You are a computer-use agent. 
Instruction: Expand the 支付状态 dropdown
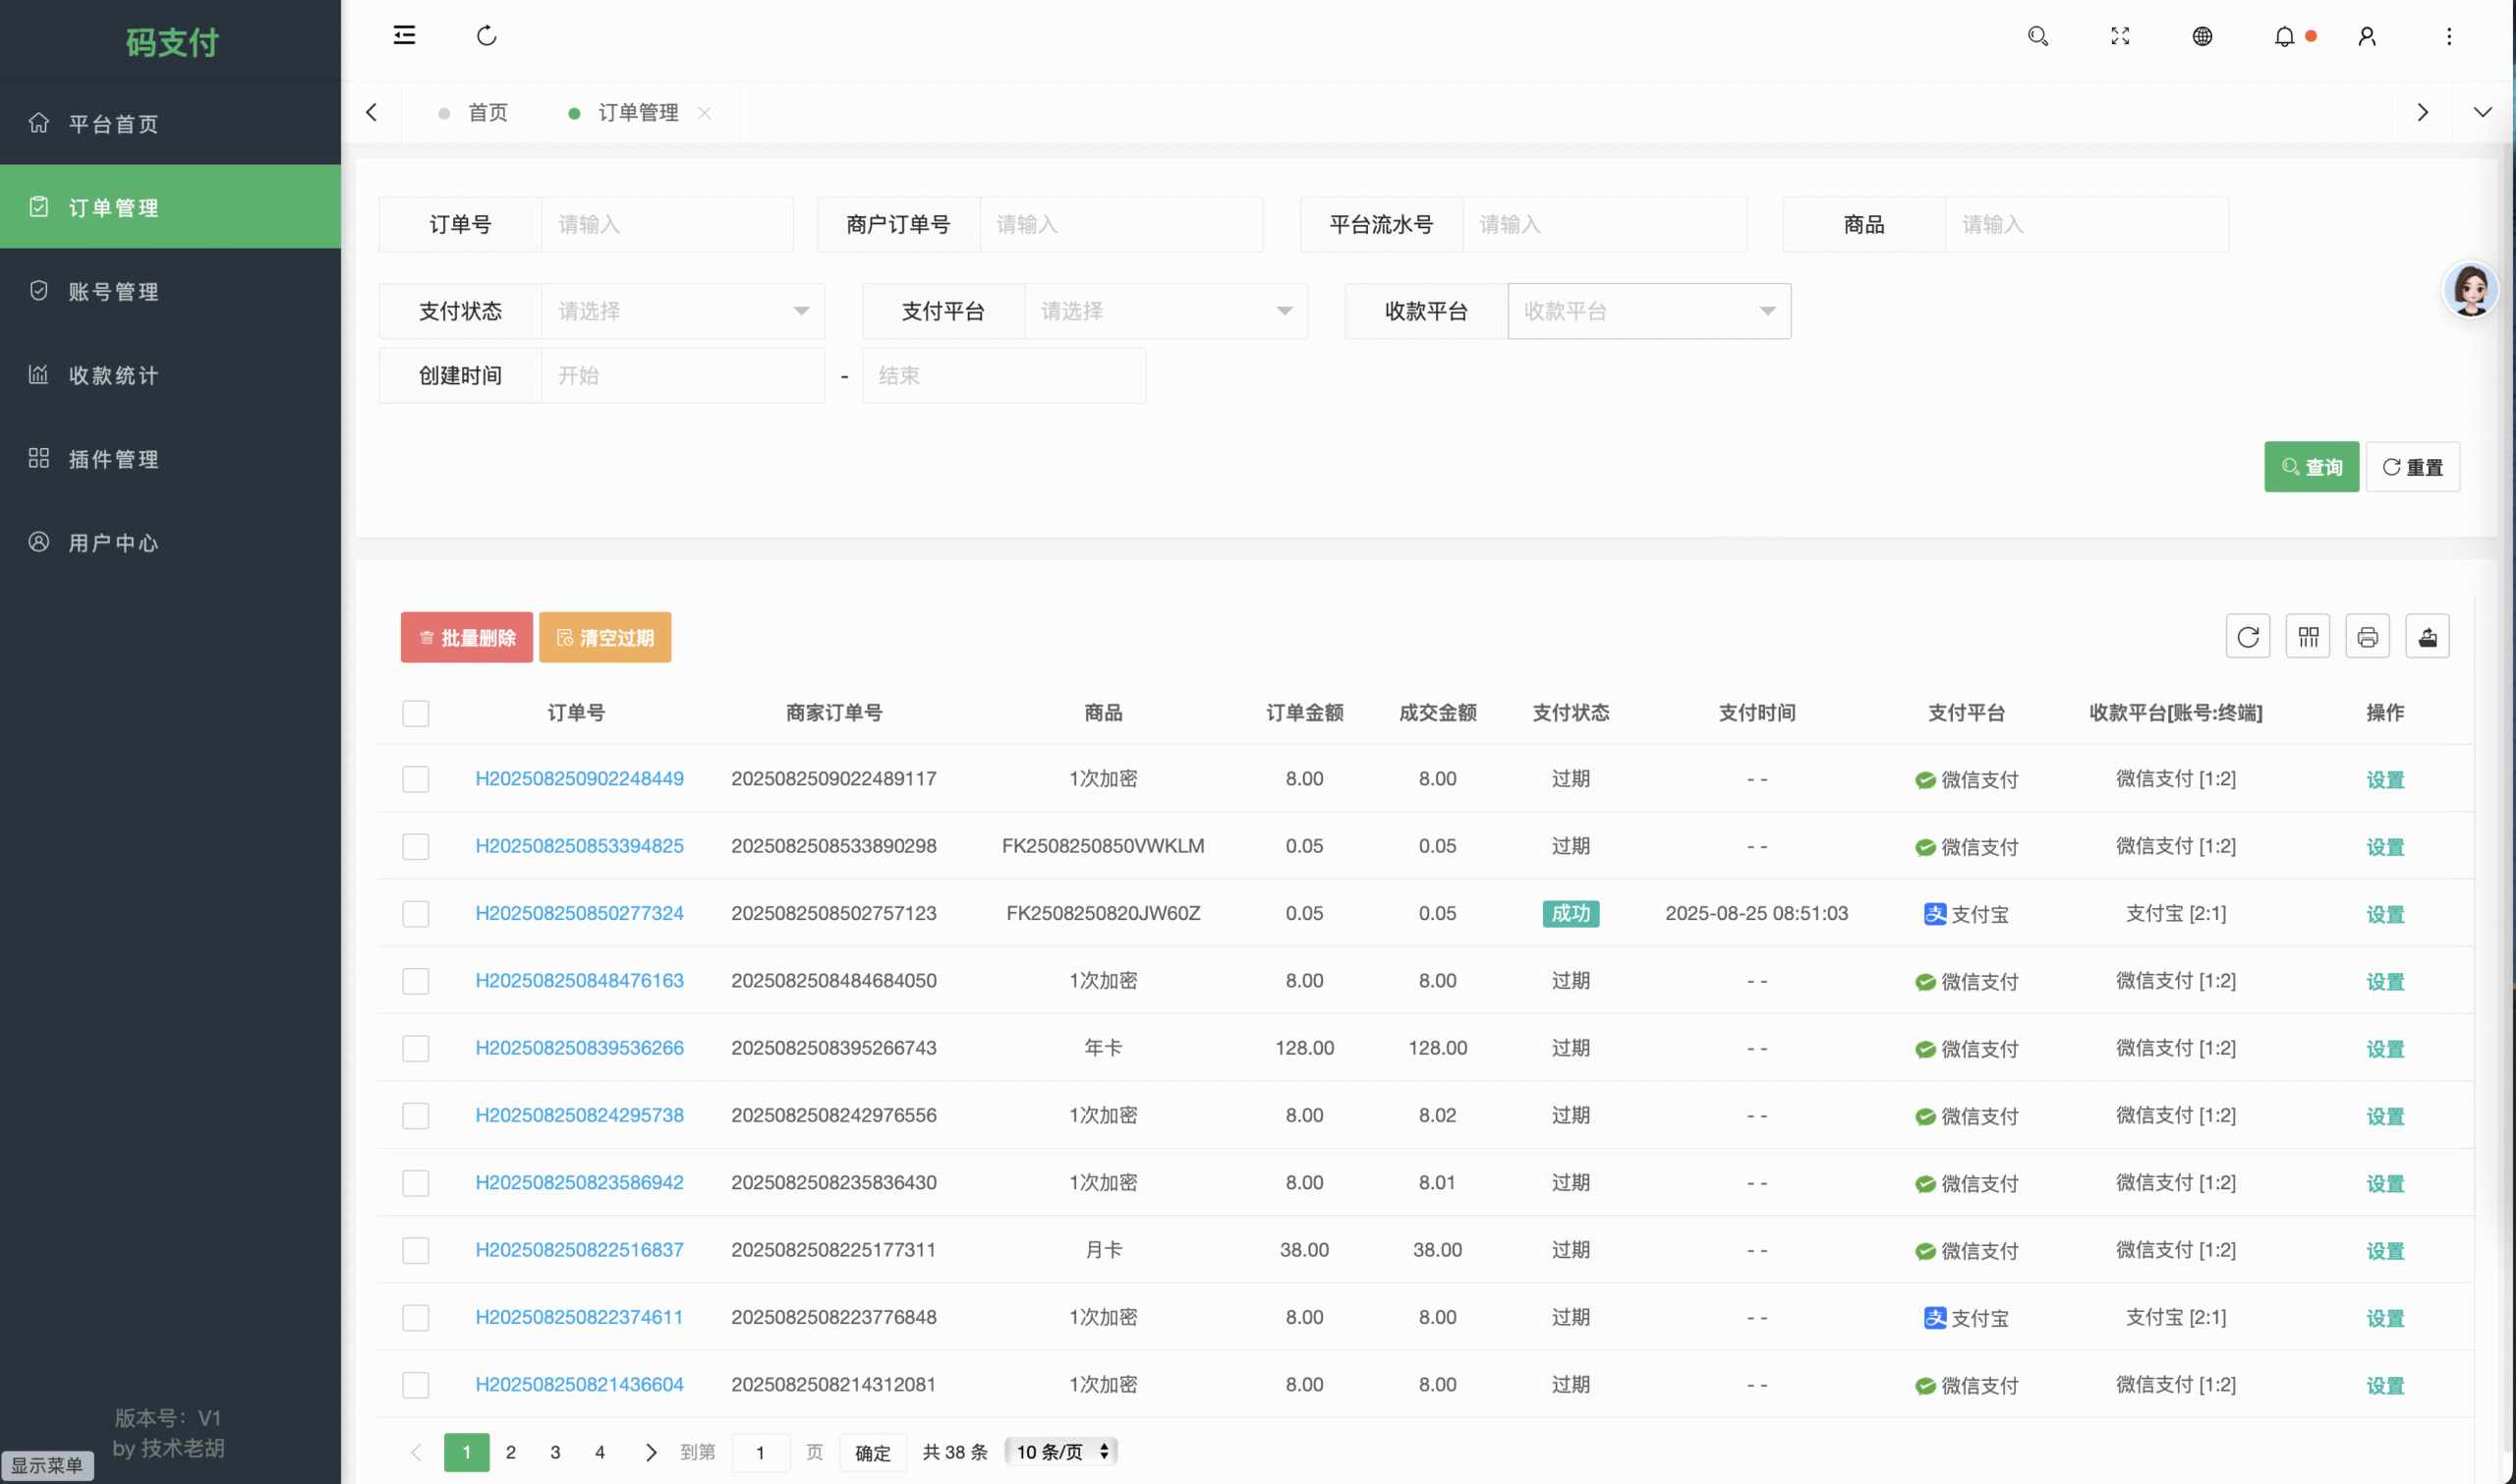click(x=683, y=311)
